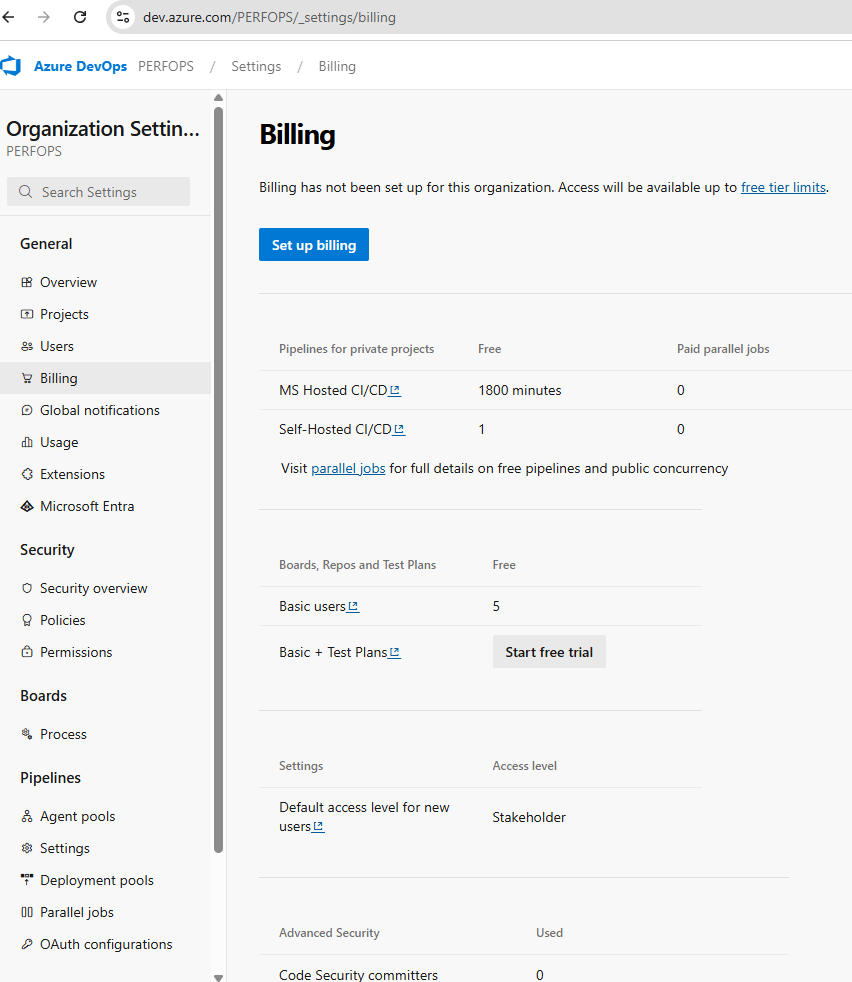Open external link icon beside Basic + Test Plans
The width and height of the screenshot is (852, 982).
395,652
